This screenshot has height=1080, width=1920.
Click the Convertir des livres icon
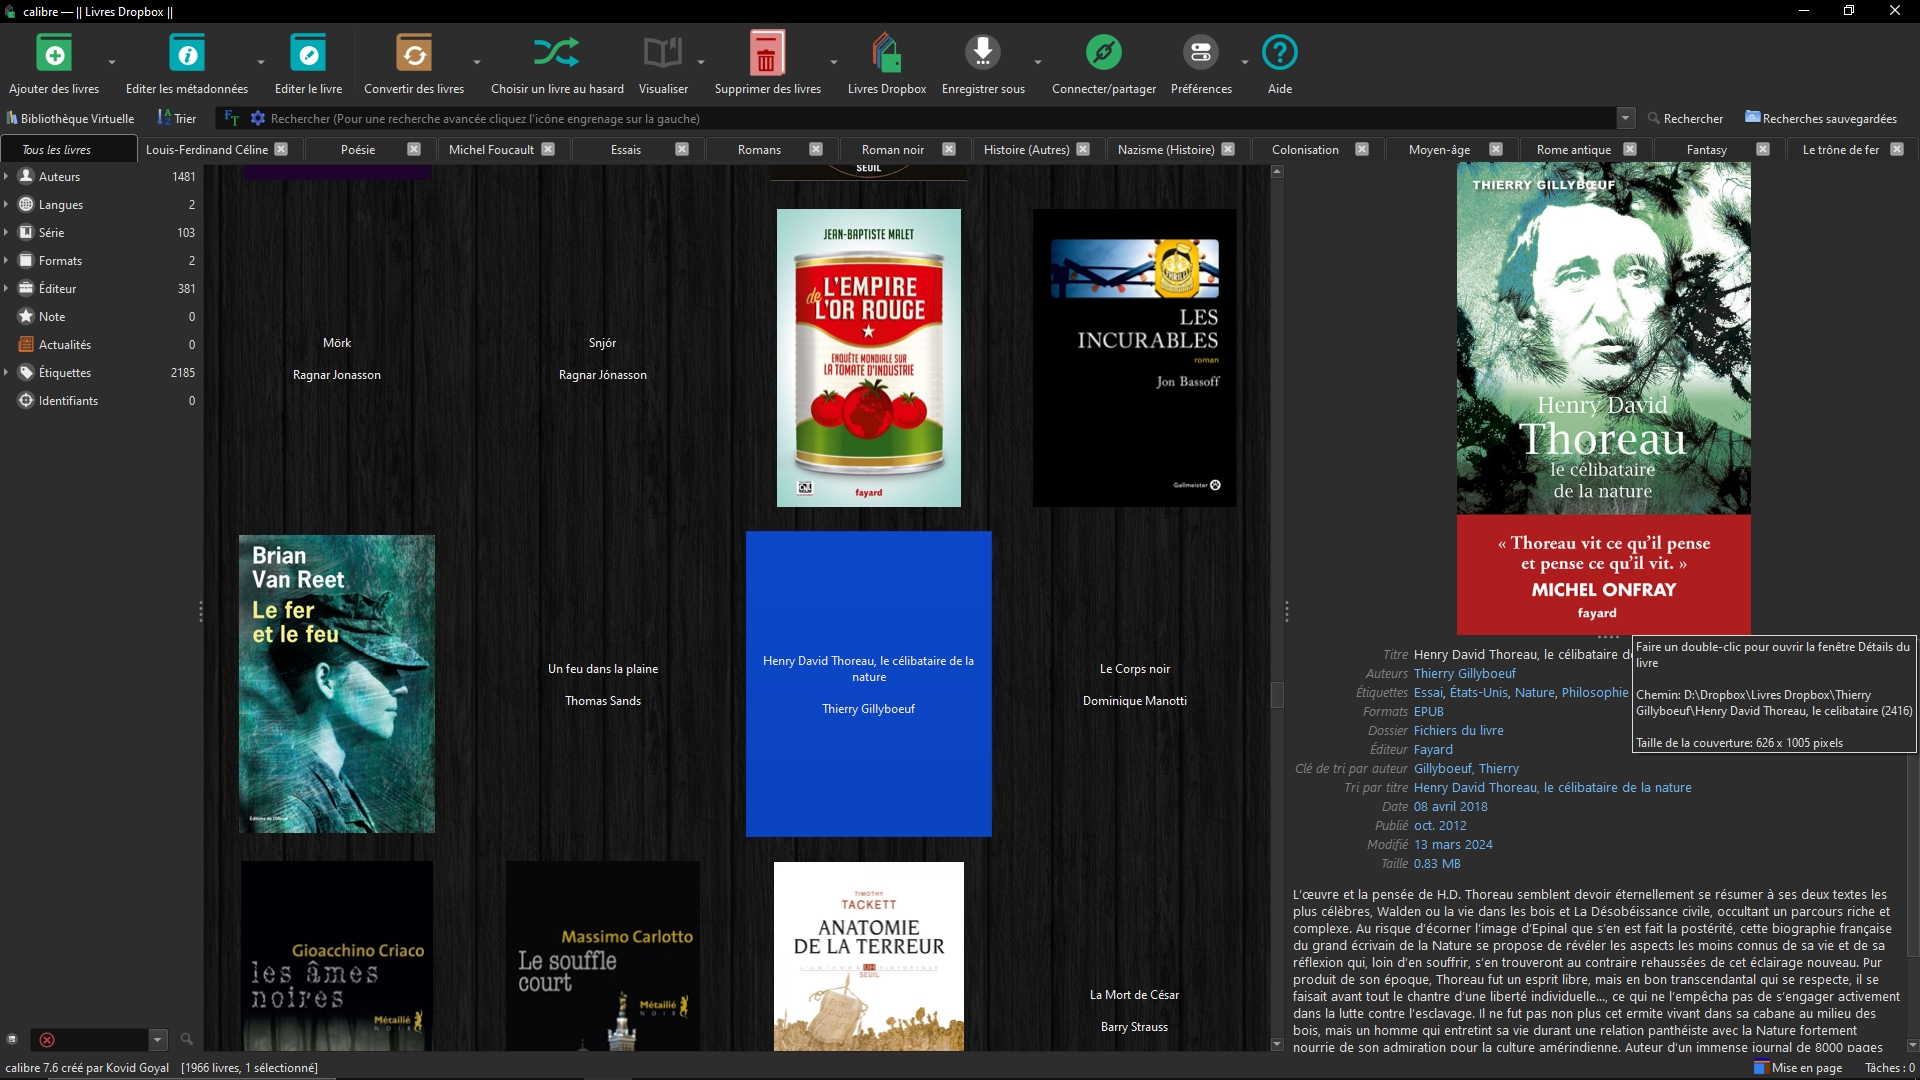click(413, 53)
